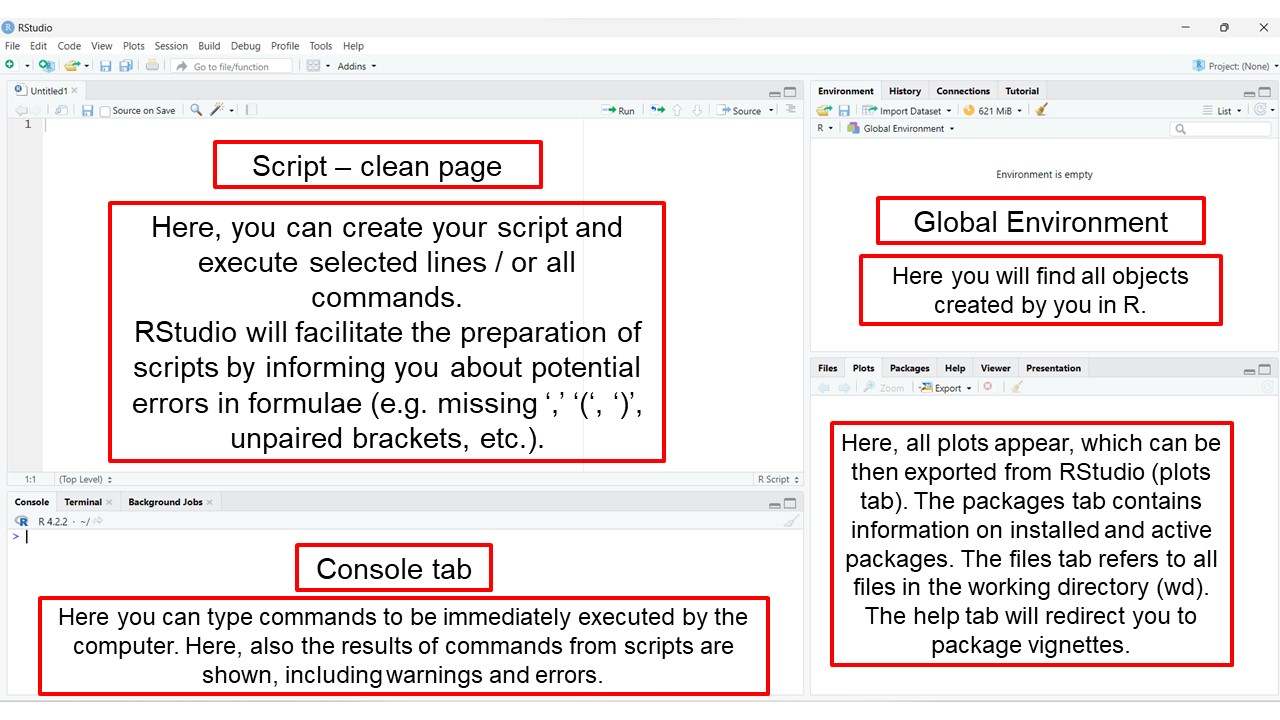The image size is (1280, 720).
Task: Open the code tools magic wand
Action: [x=217, y=110]
